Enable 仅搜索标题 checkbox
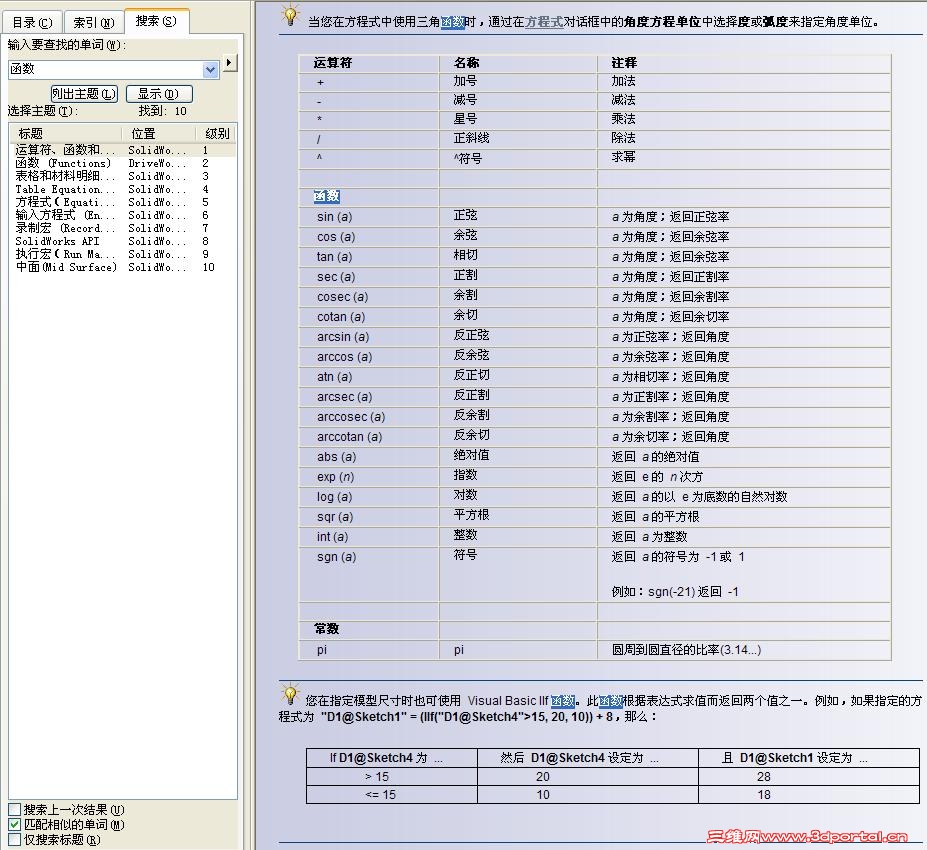The width and height of the screenshot is (927, 850). tap(15, 839)
